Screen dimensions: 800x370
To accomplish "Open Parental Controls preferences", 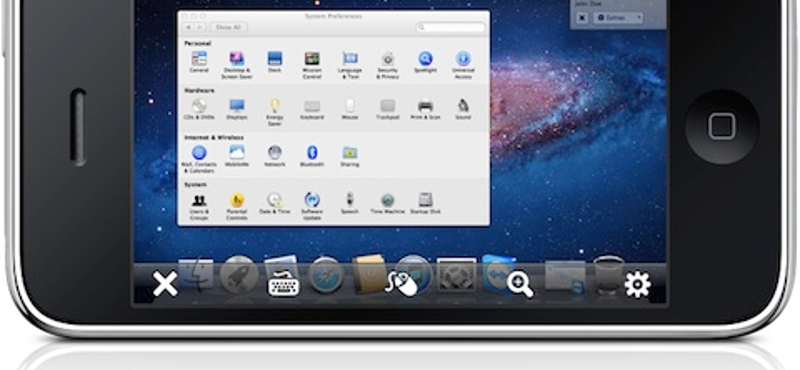I will click(x=237, y=206).
